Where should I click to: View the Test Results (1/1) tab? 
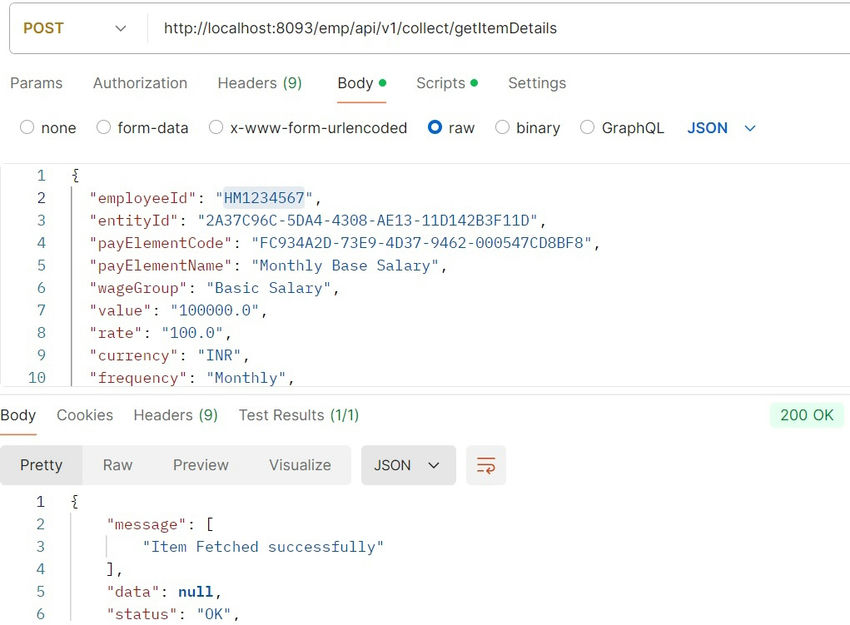pos(298,415)
